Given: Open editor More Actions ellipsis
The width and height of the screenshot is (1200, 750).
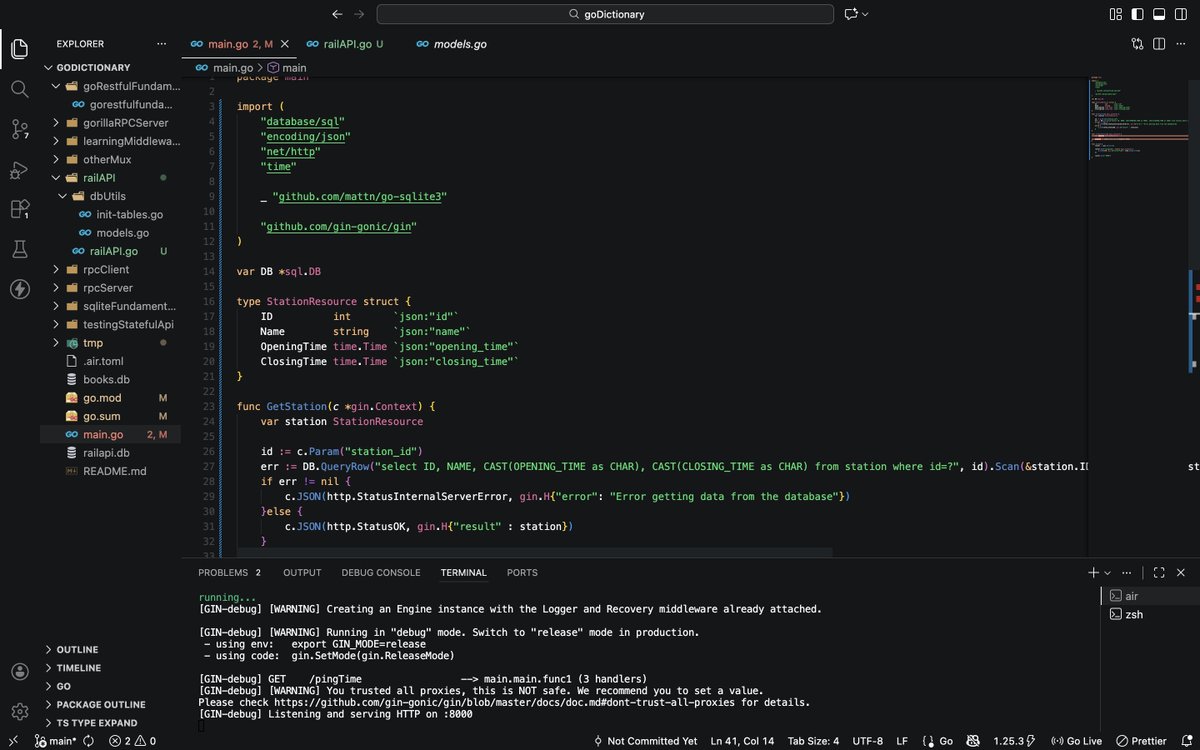Looking at the screenshot, I should tap(1182, 44).
